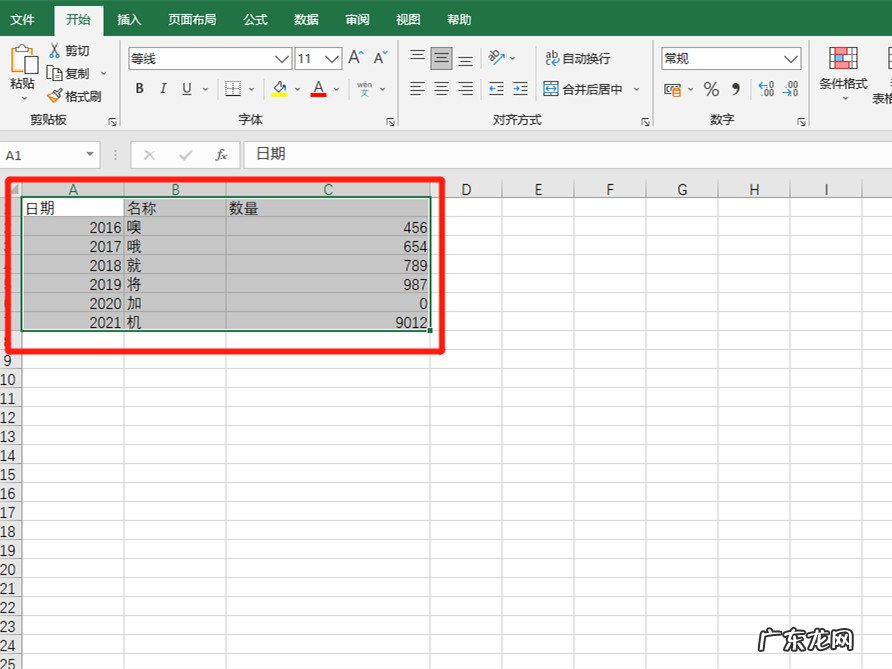Expand the Name Box dropdown arrow

[x=90, y=155]
